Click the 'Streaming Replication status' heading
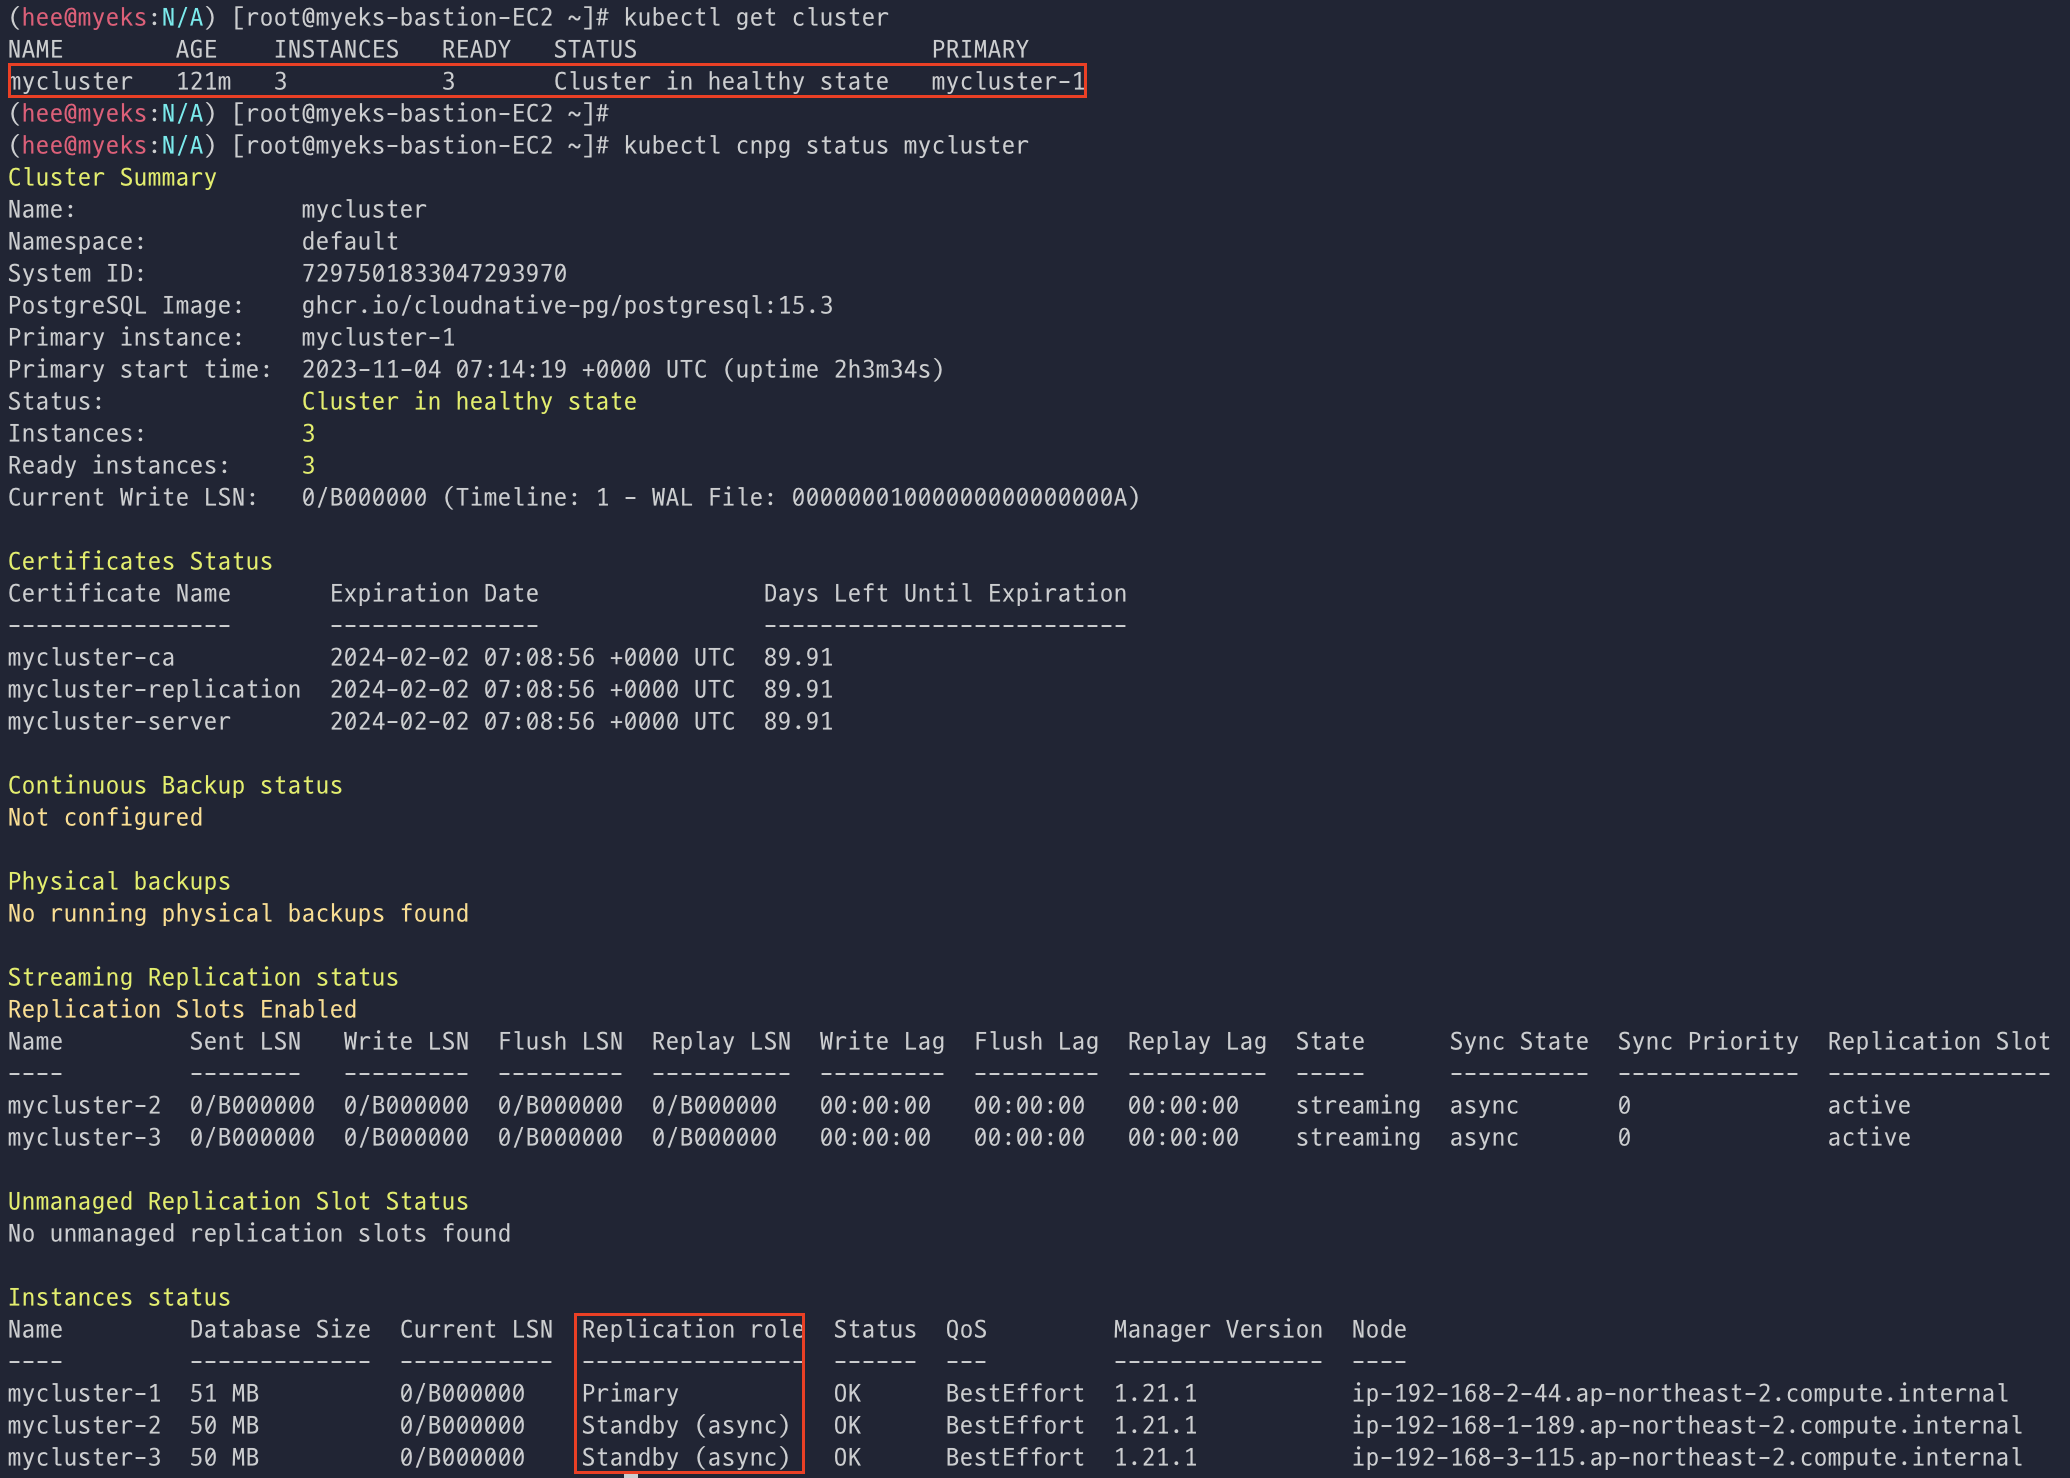Viewport: 2070px width, 1478px height. click(203, 978)
